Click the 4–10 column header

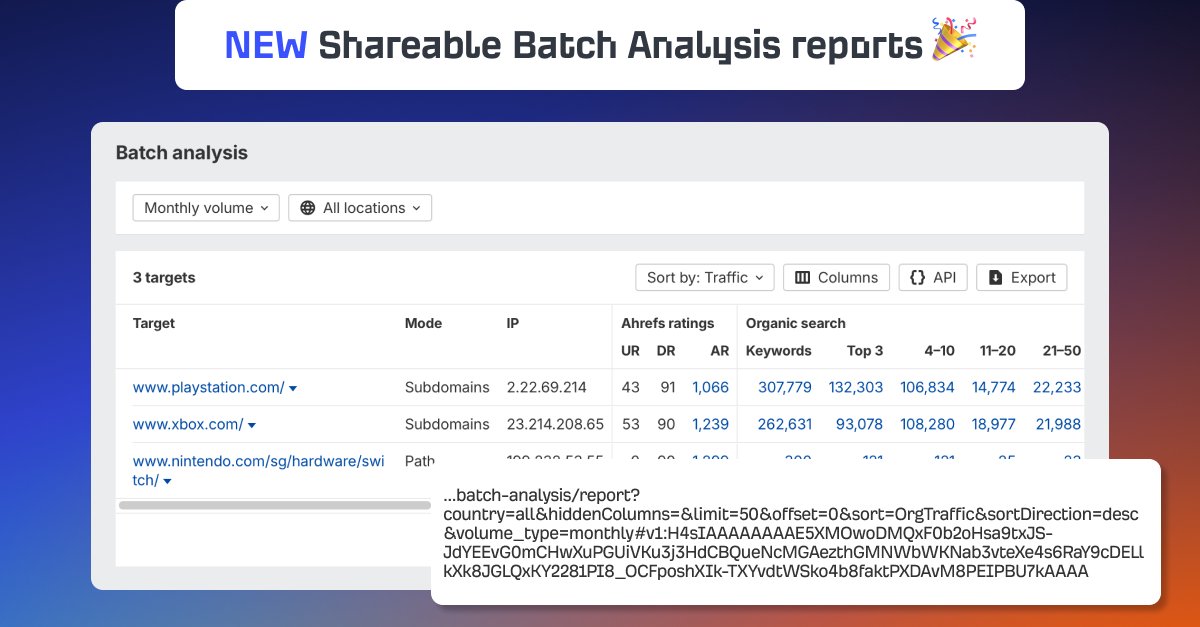[939, 351]
